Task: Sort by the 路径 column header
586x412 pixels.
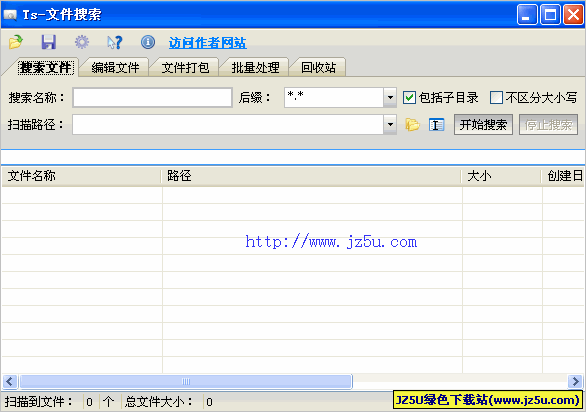Action: point(311,176)
